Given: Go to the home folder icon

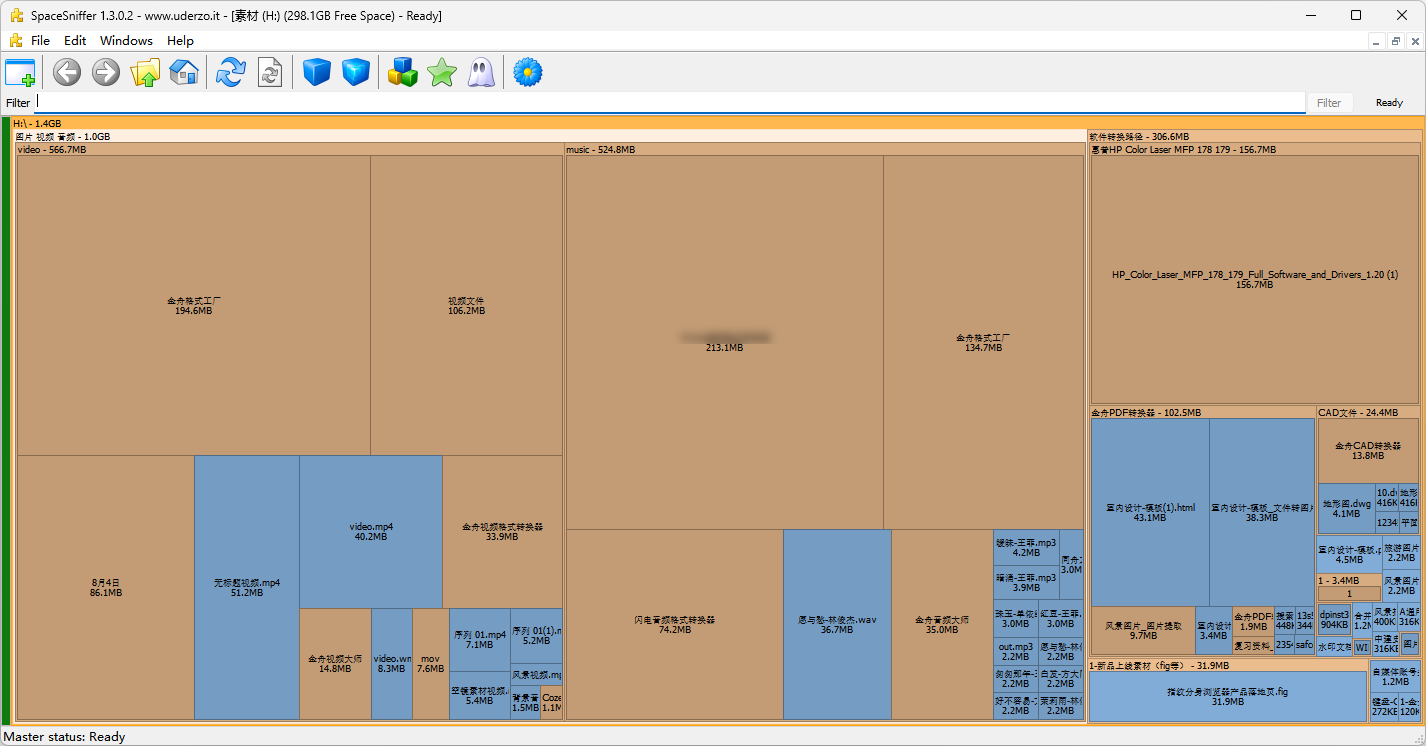Looking at the screenshot, I should (x=184, y=72).
